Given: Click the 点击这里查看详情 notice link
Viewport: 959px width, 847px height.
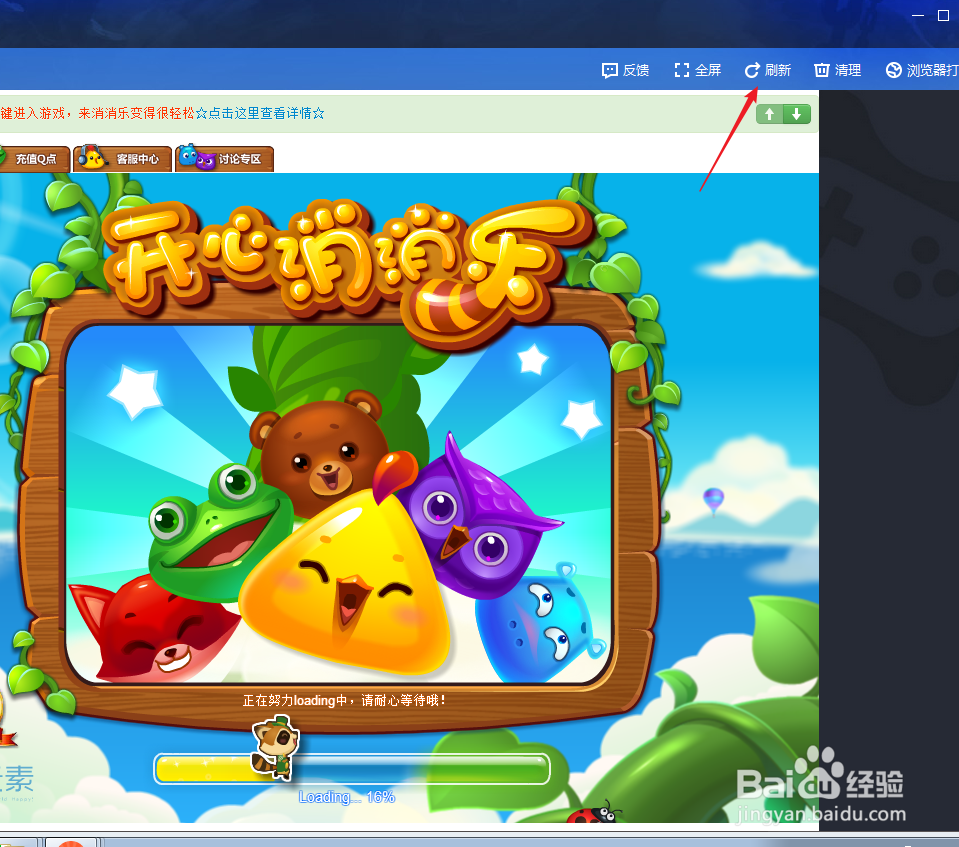Looking at the screenshot, I should coord(260,113).
